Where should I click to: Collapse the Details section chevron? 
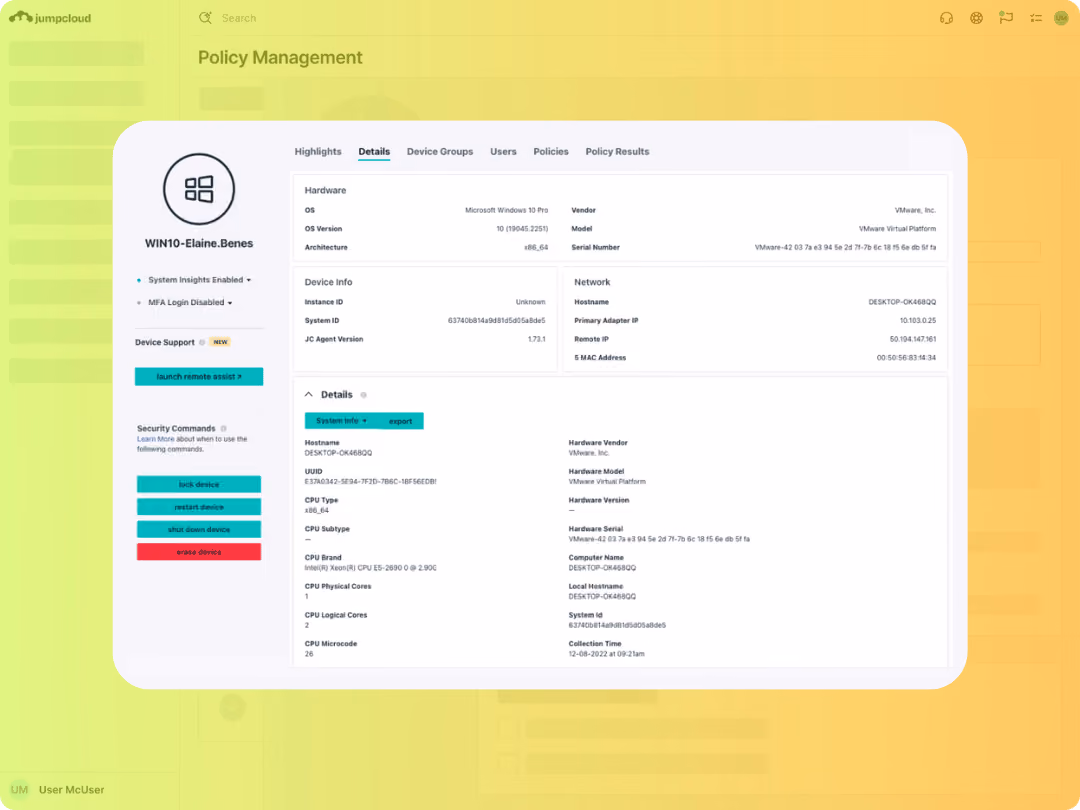[x=309, y=395]
